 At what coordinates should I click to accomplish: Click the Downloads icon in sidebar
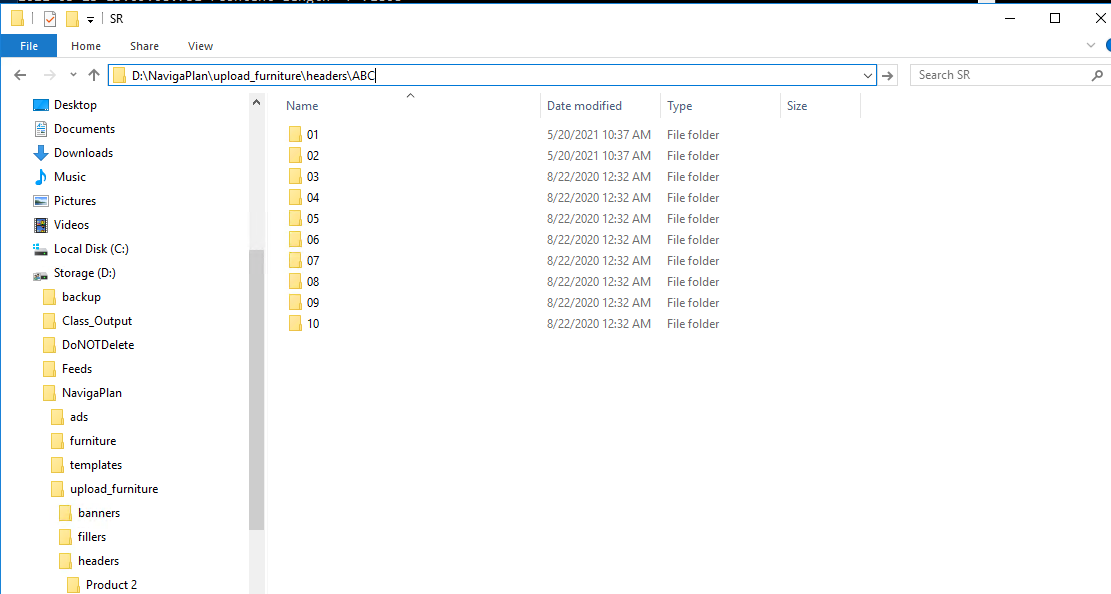[x=41, y=153]
